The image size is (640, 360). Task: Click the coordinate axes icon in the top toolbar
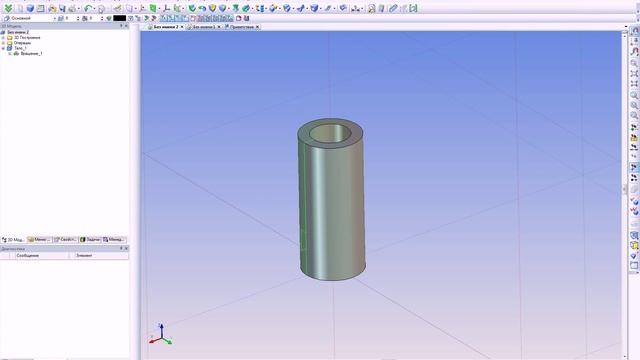point(167,8)
